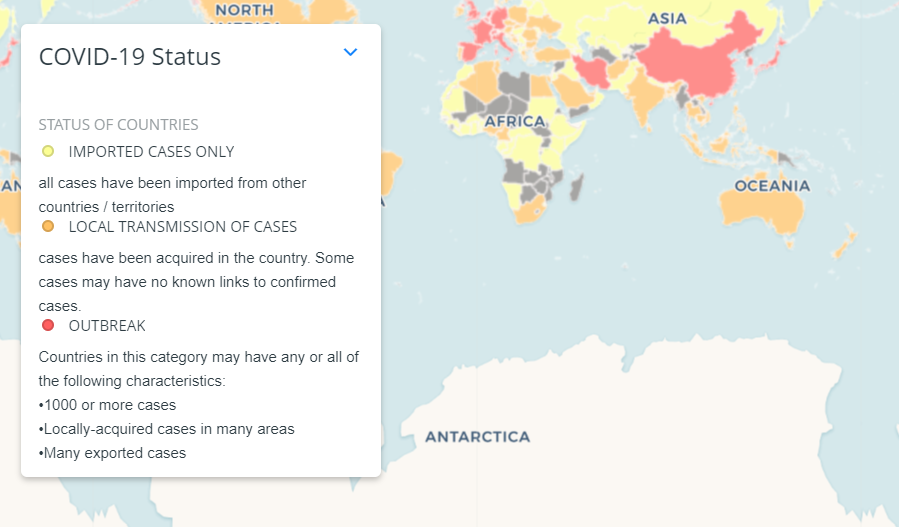Select Madagascar island in gray
The image size is (899, 527).
[x=576, y=188]
